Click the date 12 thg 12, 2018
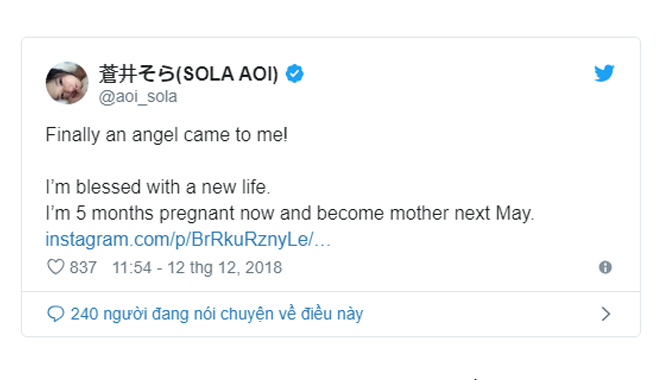This screenshot has width=660, height=380. 225,268
